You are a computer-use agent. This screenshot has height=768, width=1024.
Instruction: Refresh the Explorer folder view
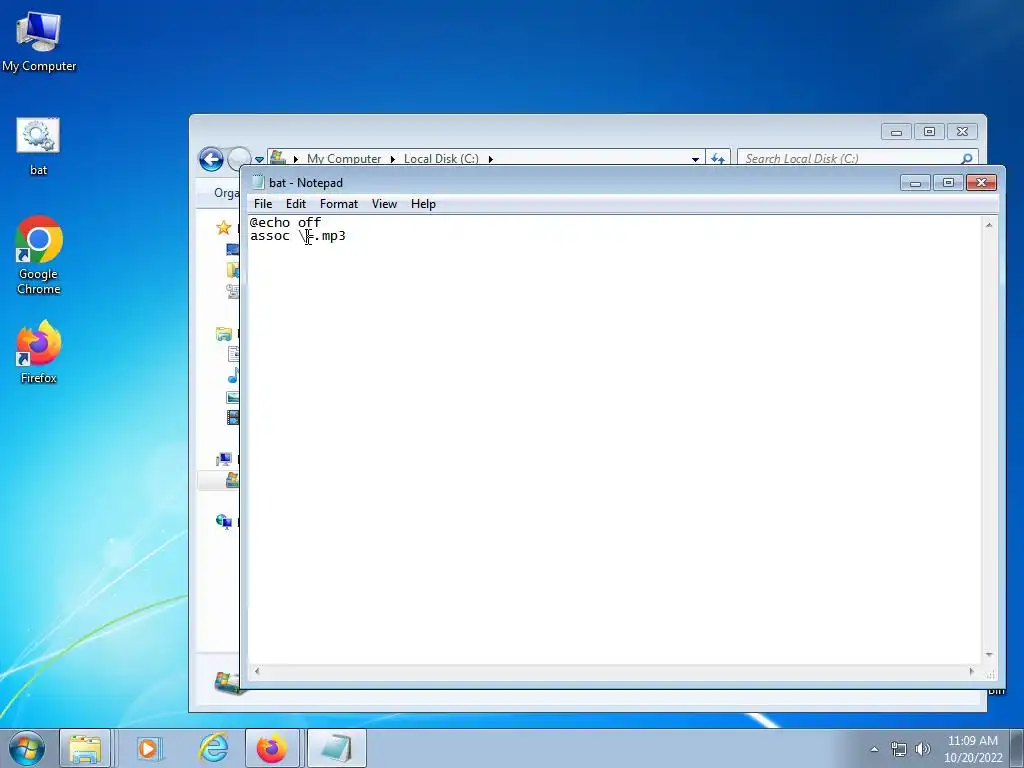pos(718,159)
